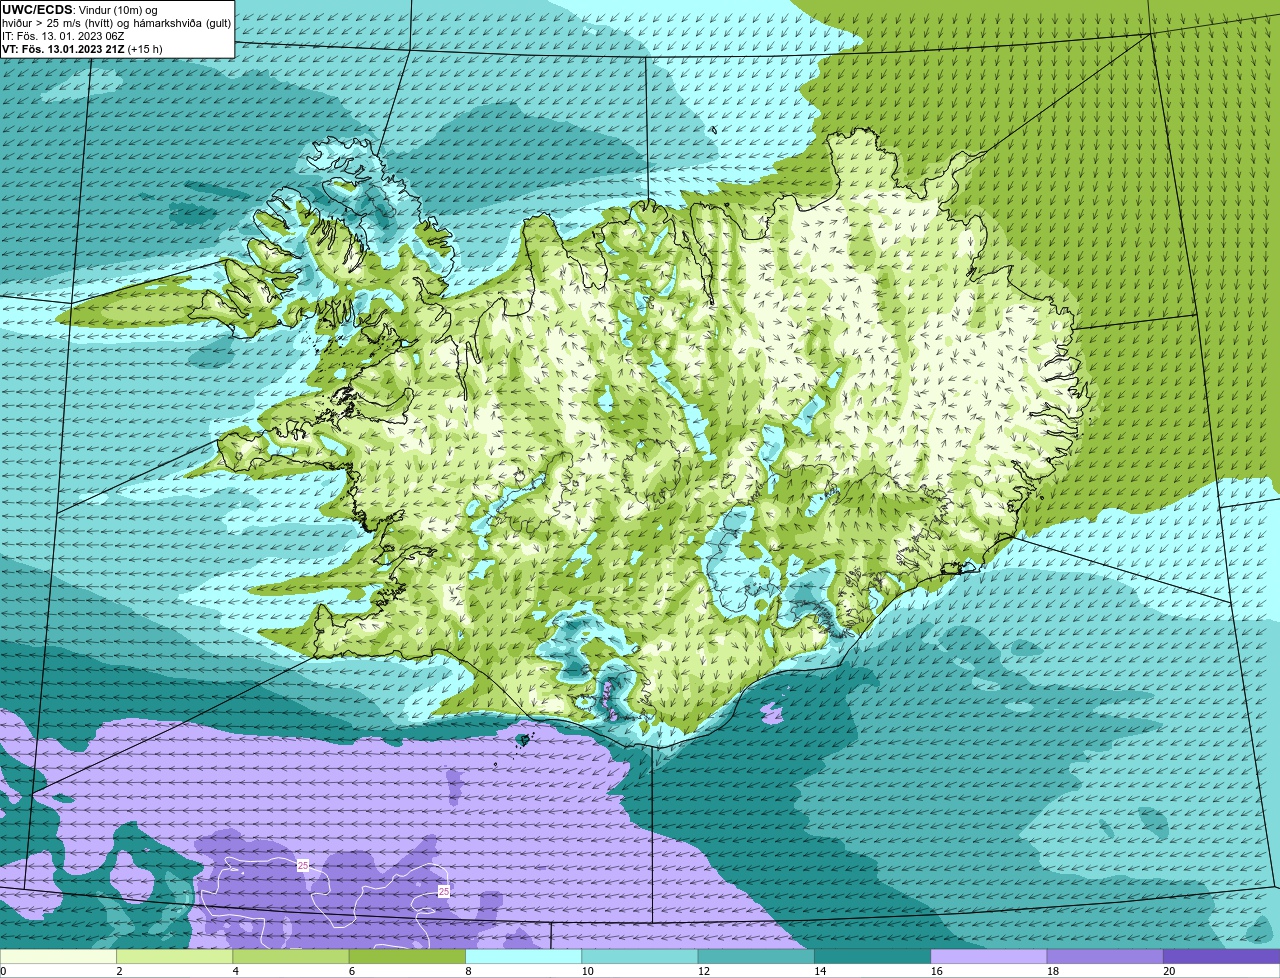Click the "hviður > 25 m/s (hvítt)" caption line
Screen dimensions: 1280x978
pos(60,23)
